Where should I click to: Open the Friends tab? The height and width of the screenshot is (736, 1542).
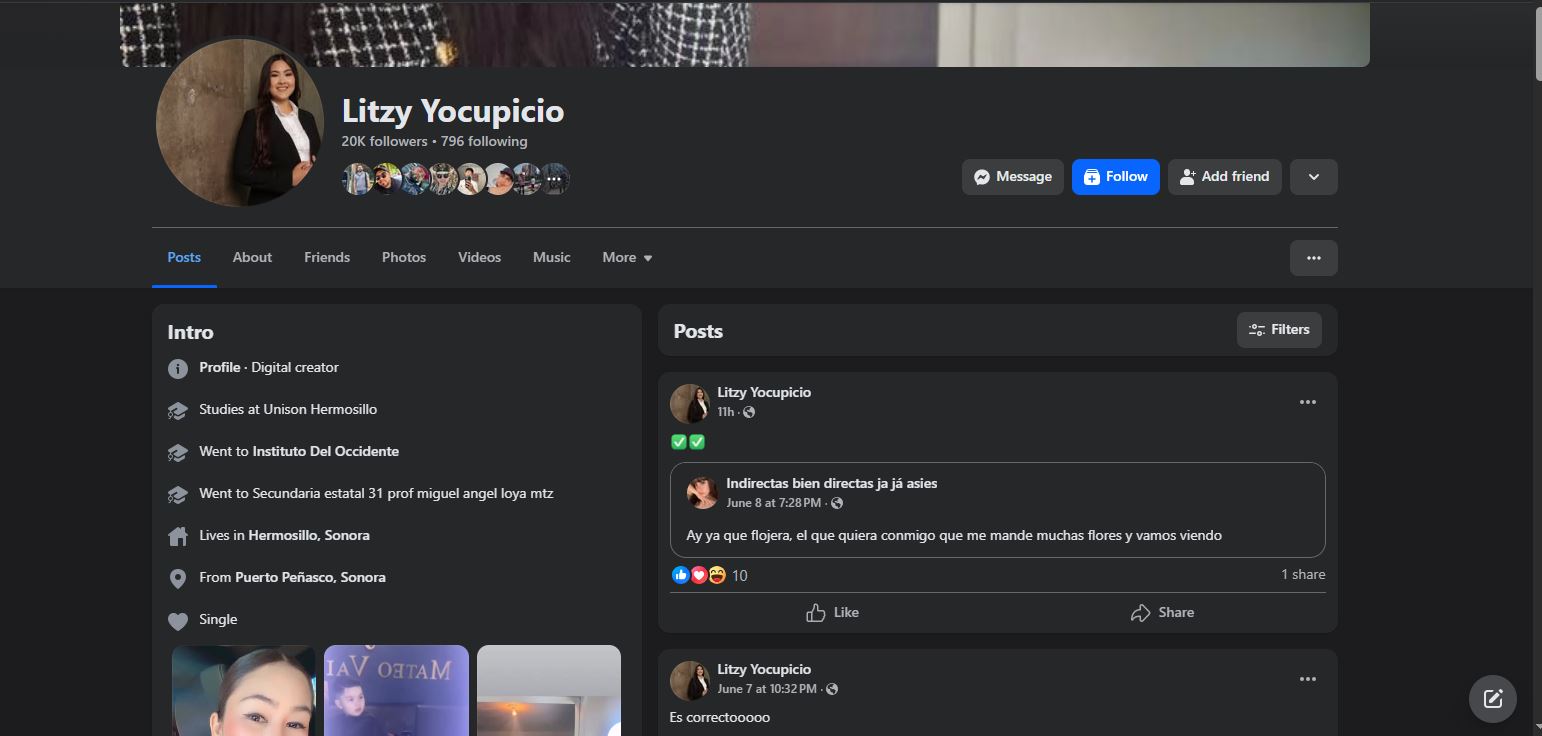(327, 258)
